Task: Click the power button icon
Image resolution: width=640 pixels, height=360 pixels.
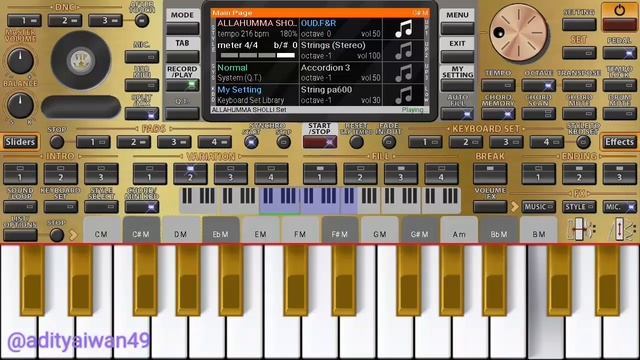Action: coord(619,11)
